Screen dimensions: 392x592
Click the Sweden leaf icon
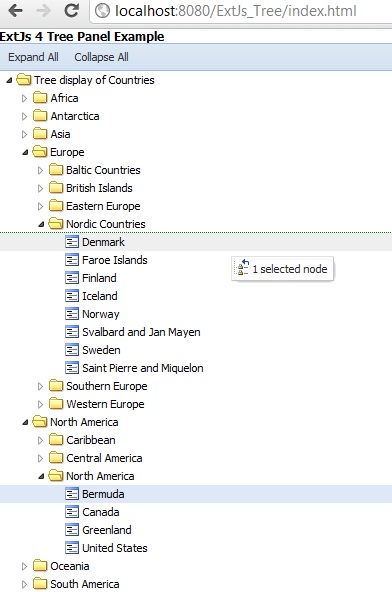tap(72, 350)
